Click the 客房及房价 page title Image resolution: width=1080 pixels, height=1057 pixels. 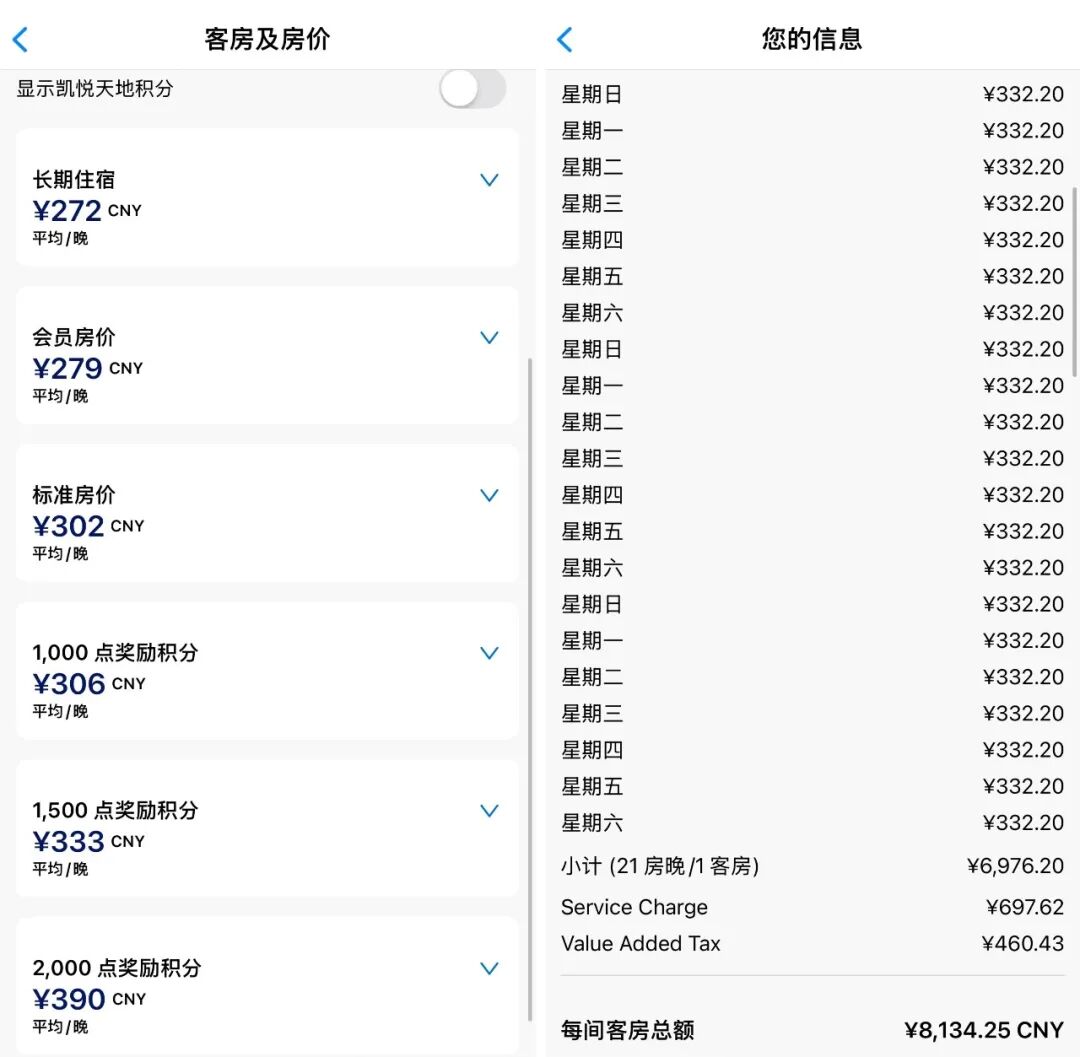pos(268,38)
